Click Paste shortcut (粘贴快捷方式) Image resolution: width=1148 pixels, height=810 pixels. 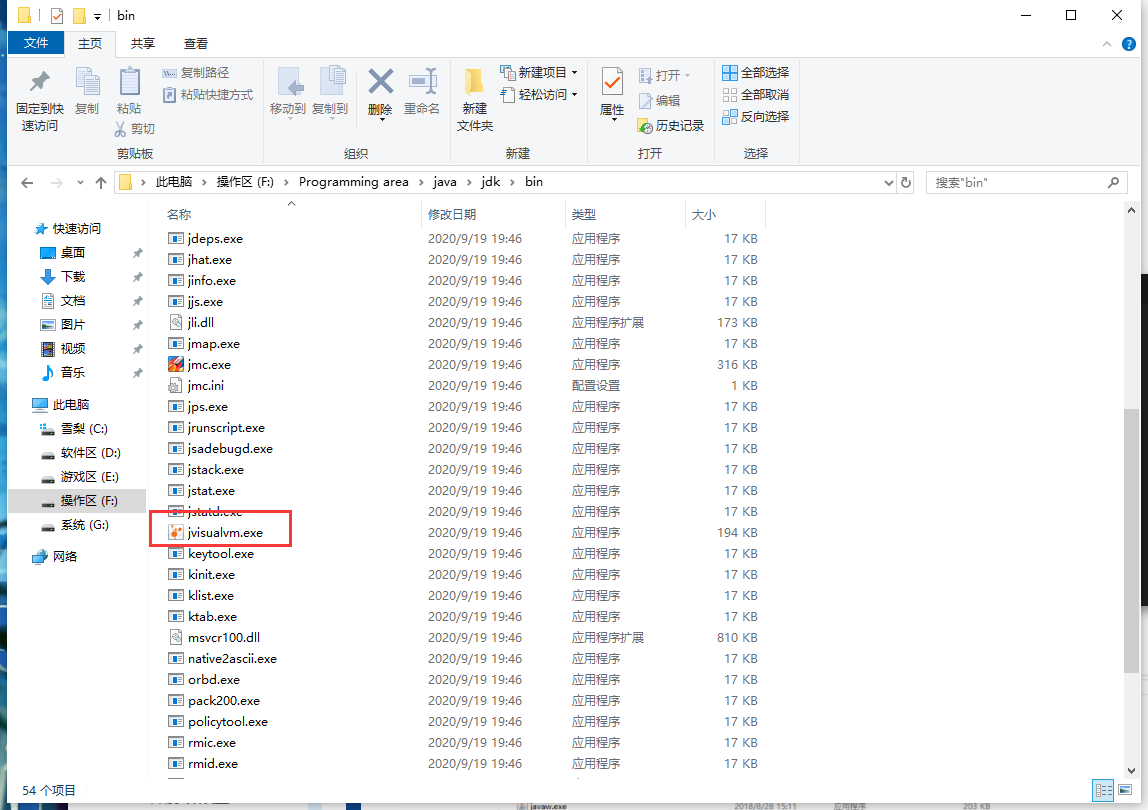click(208, 94)
